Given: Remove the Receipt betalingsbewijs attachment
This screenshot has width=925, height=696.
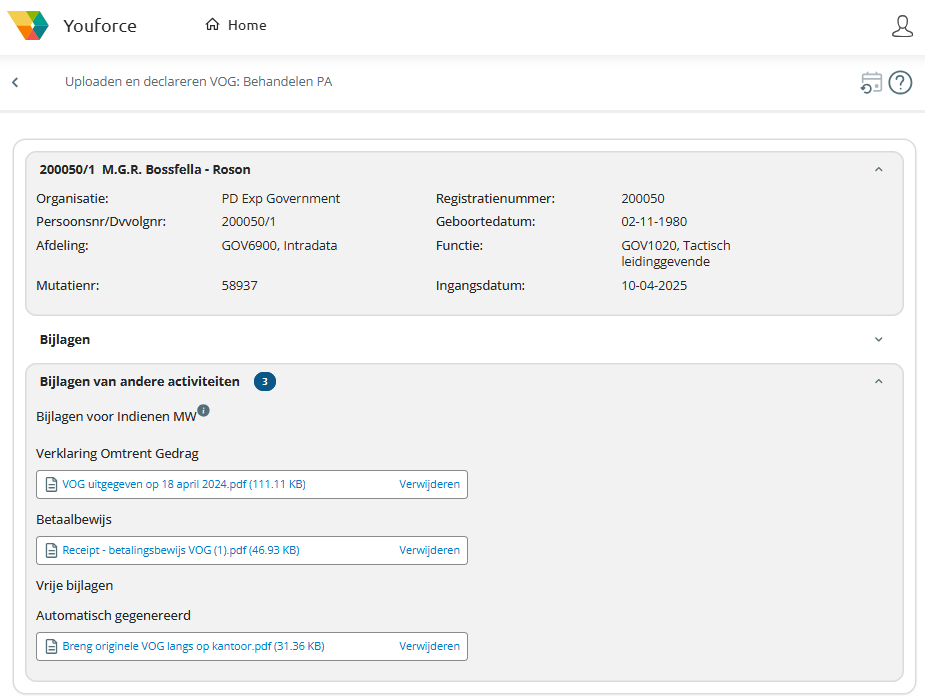Looking at the screenshot, I should pyautogui.click(x=429, y=550).
